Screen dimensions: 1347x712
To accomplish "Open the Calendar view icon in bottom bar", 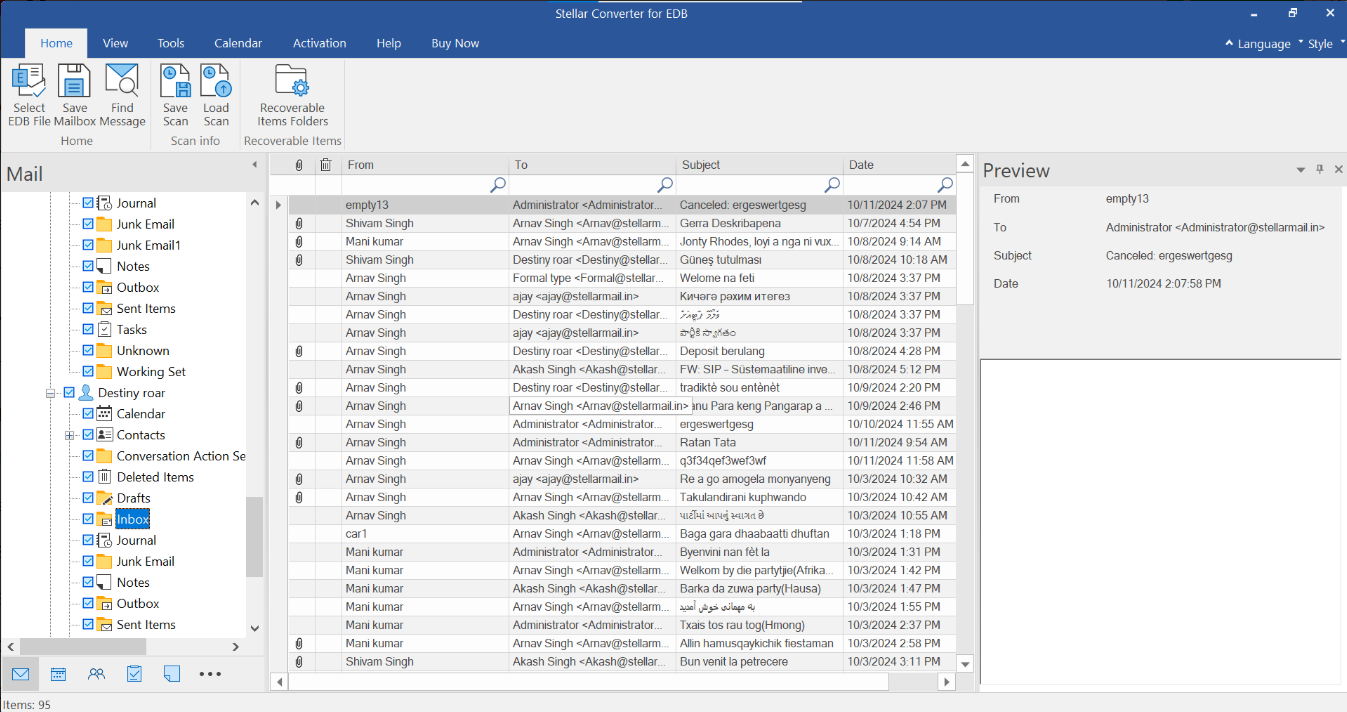I will click(x=58, y=674).
